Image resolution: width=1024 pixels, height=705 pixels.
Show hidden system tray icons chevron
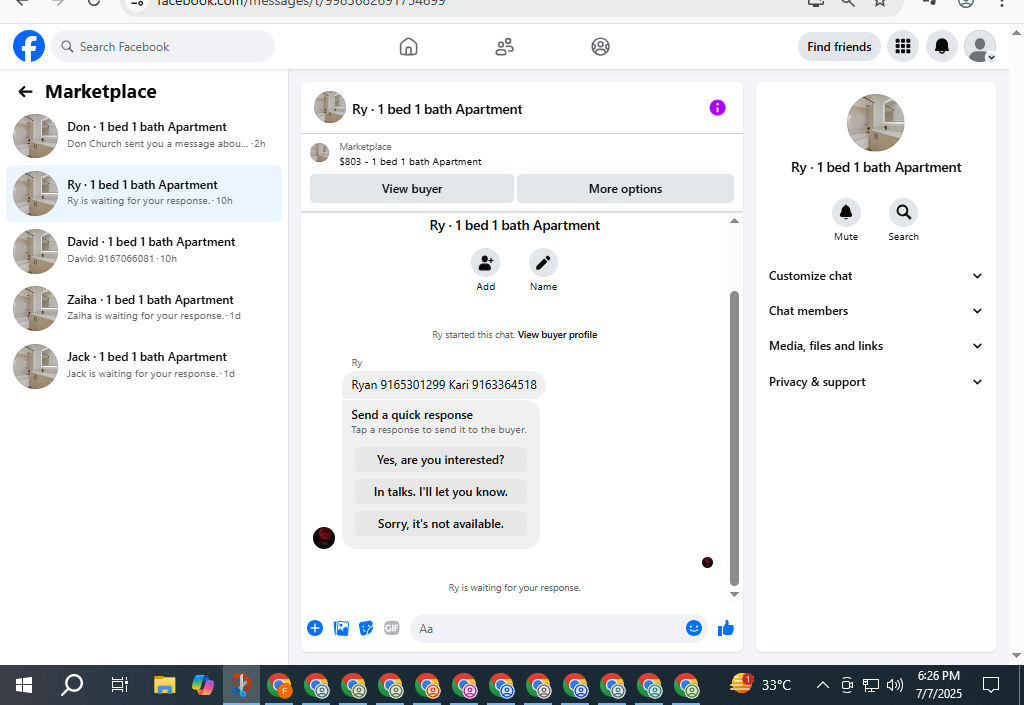(x=823, y=685)
